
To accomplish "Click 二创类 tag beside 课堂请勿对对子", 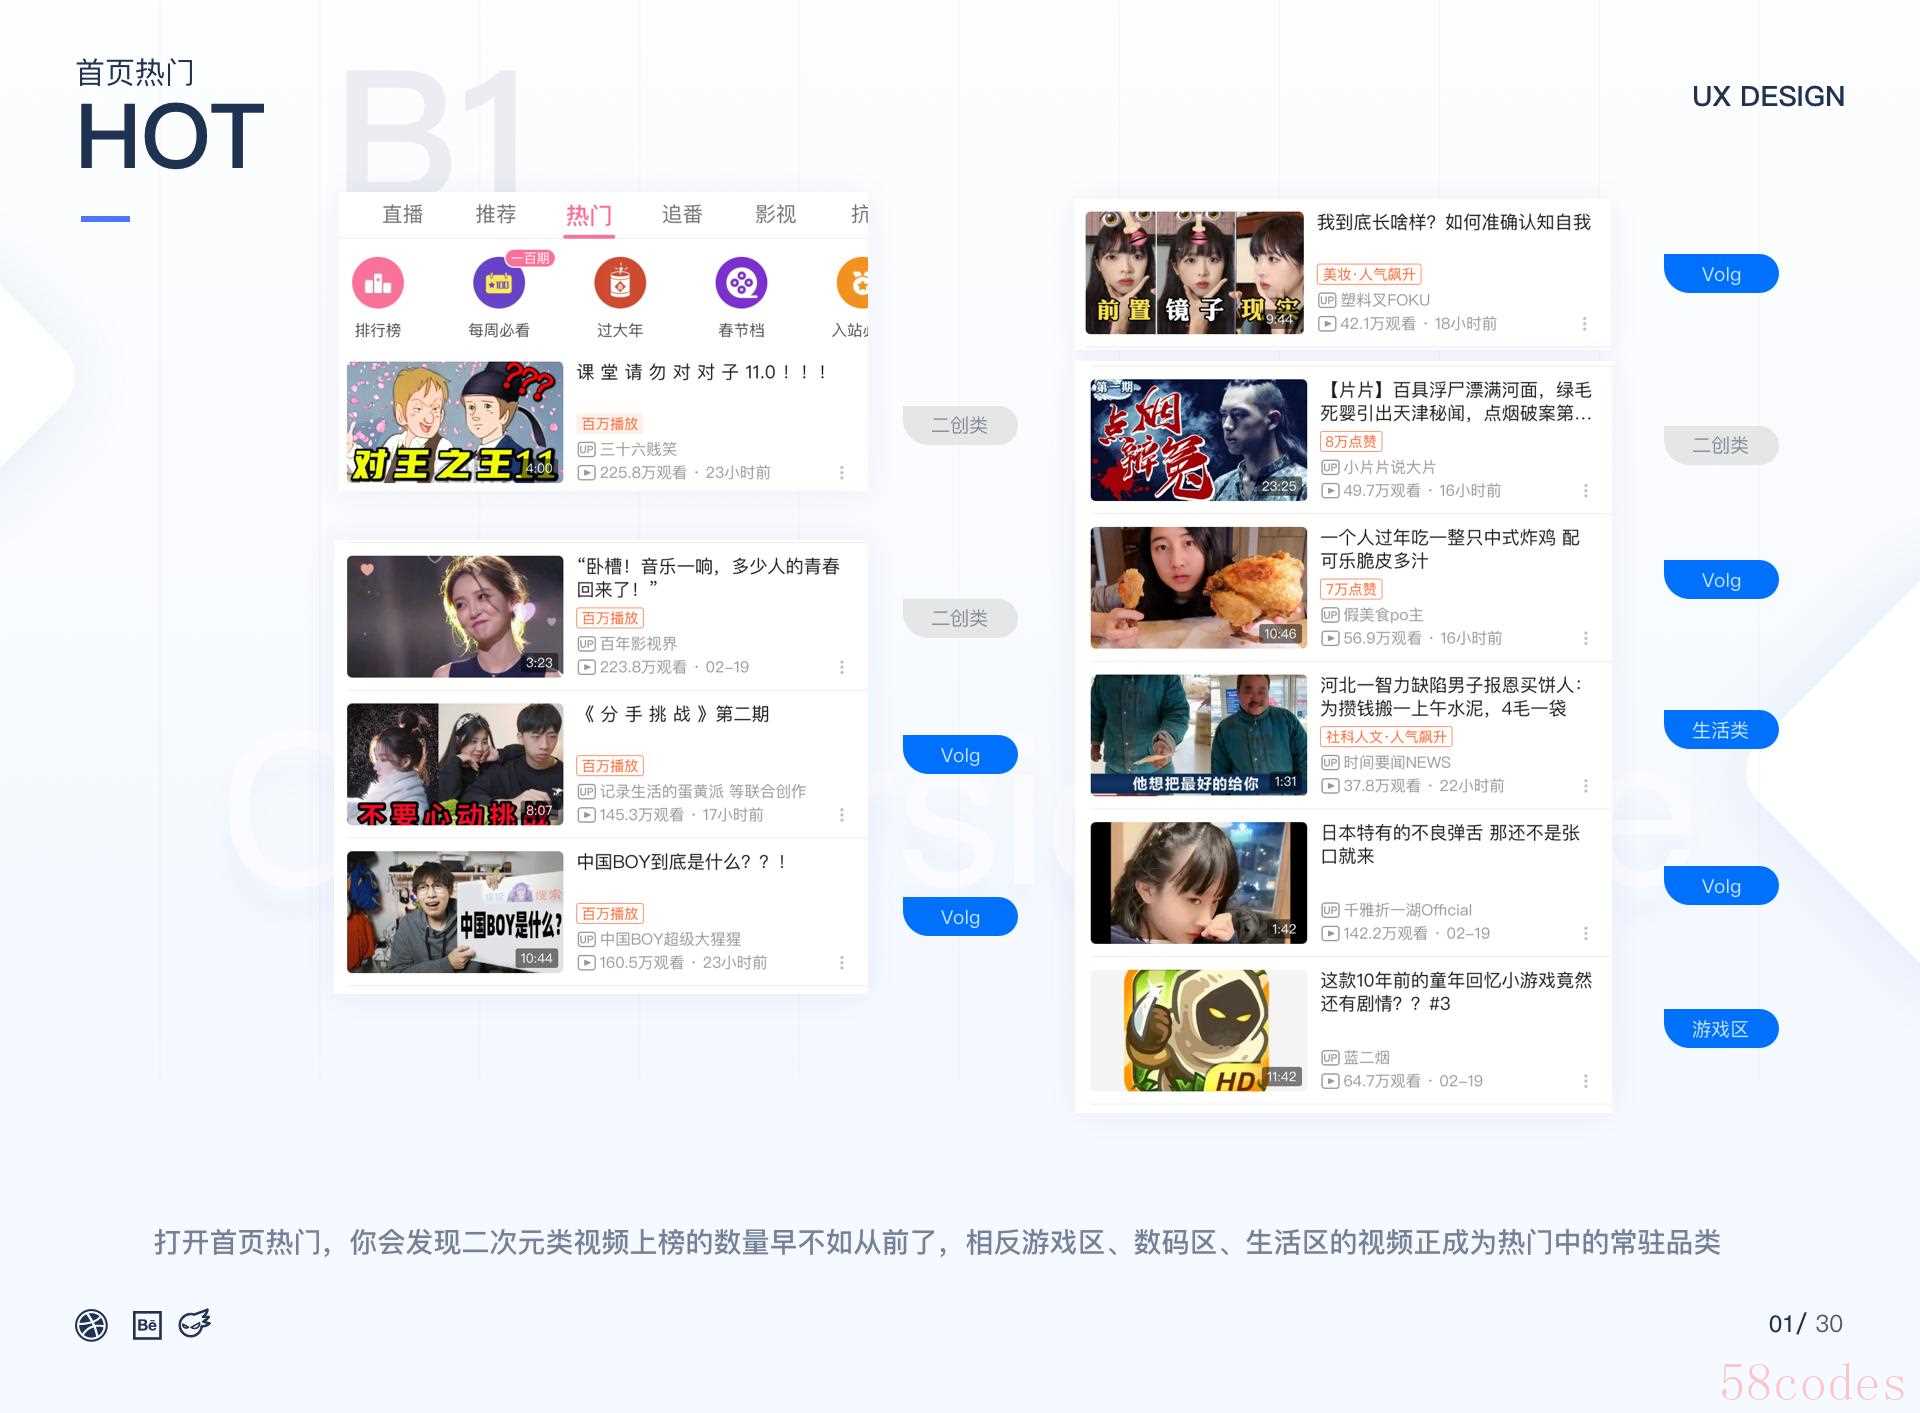I will (x=960, y=425).
